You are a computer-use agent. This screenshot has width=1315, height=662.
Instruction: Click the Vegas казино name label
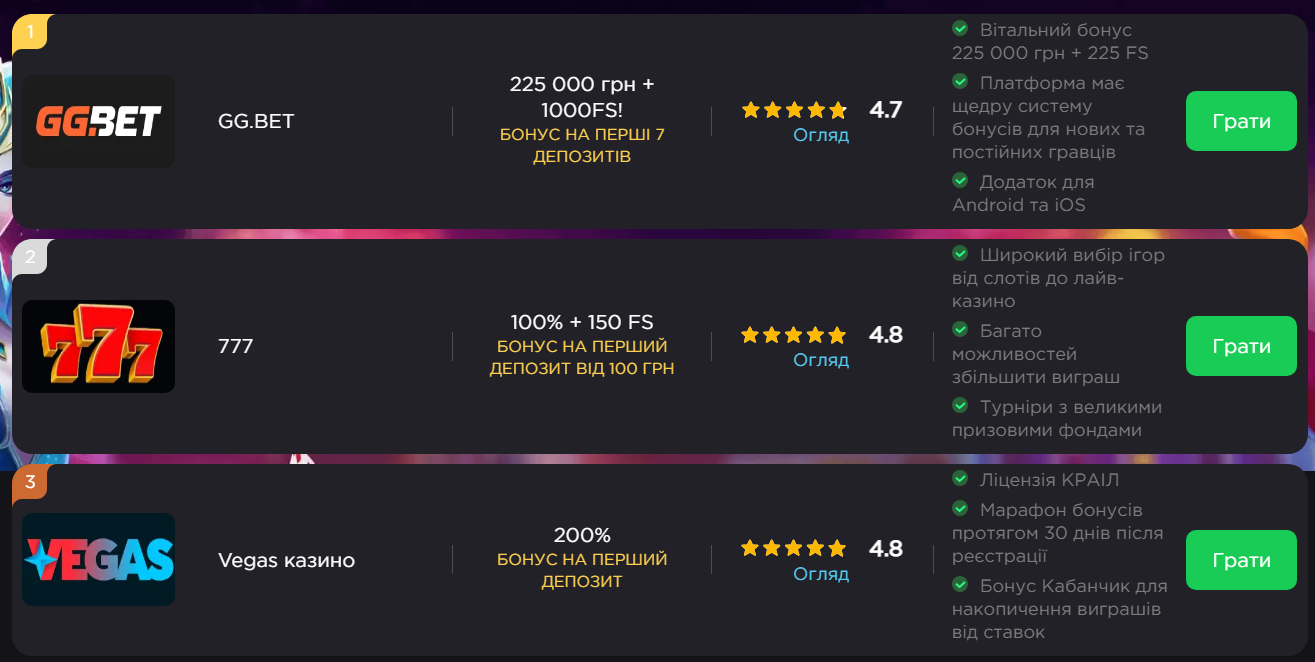(x=286, y=560)
